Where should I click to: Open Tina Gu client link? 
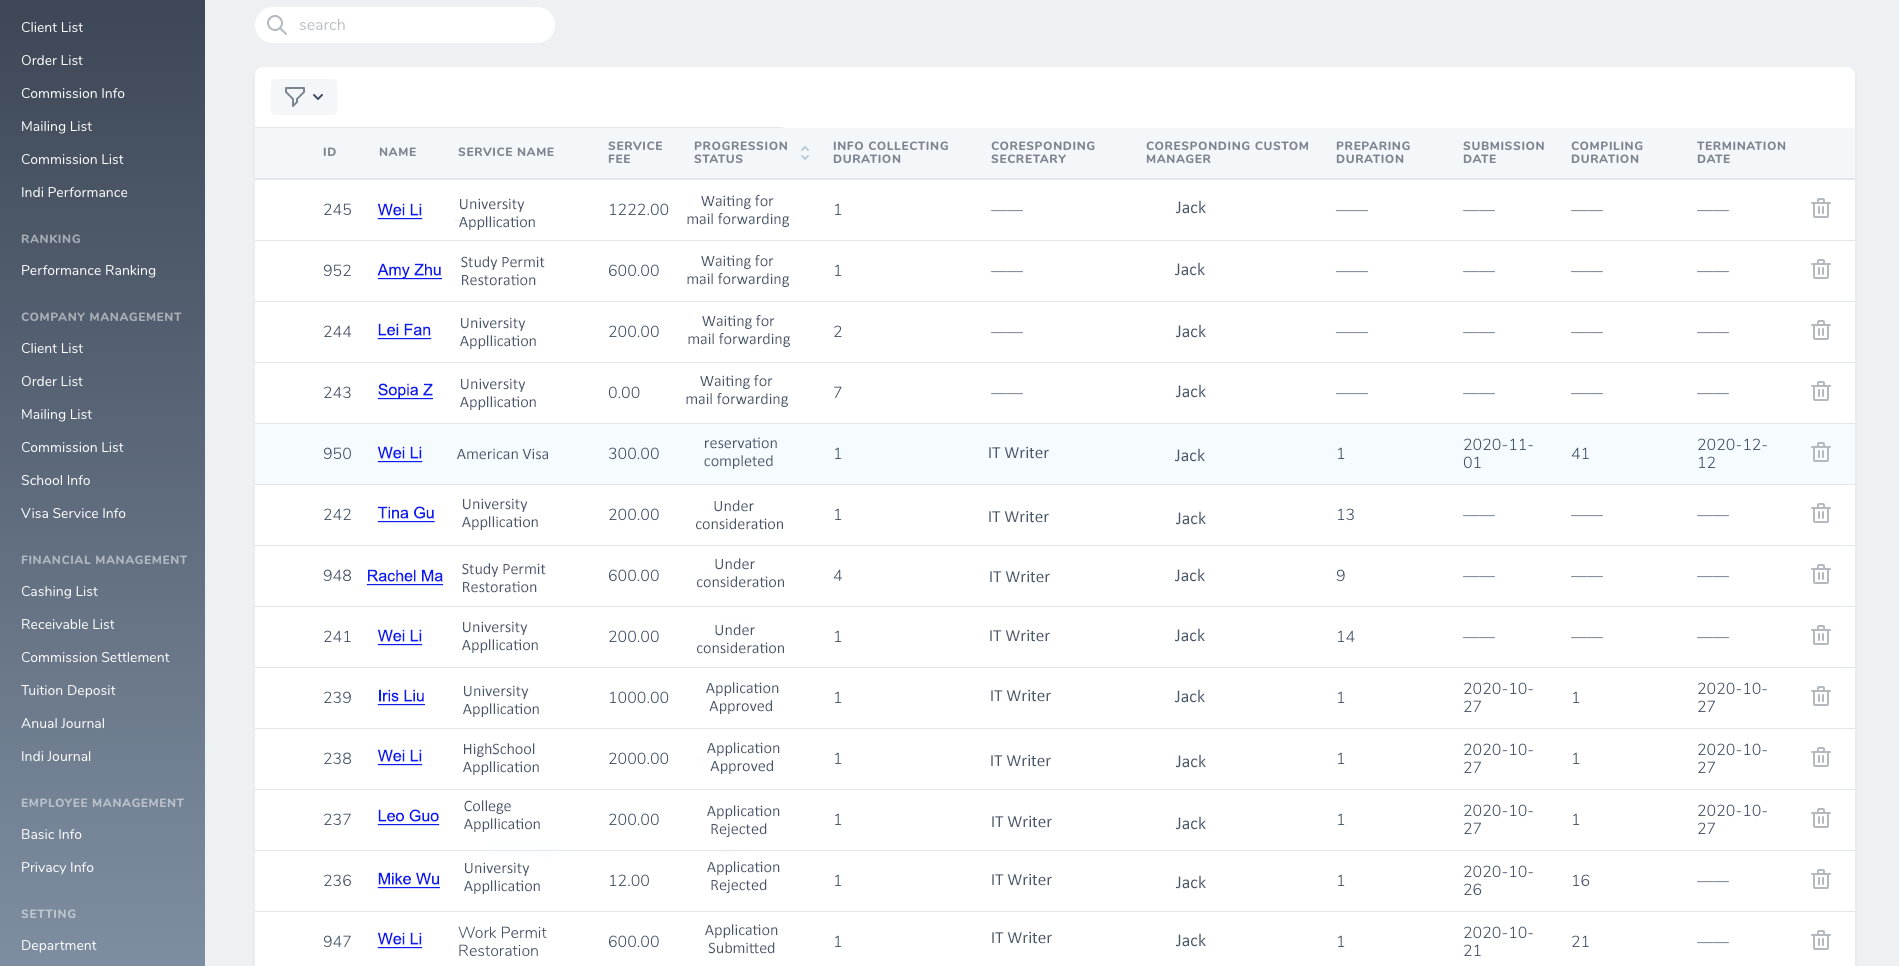[x=406, y=513]
